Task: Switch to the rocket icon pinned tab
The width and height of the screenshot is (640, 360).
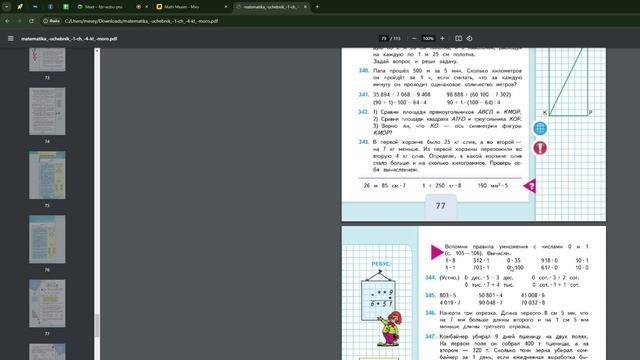Action: (20, 7)
